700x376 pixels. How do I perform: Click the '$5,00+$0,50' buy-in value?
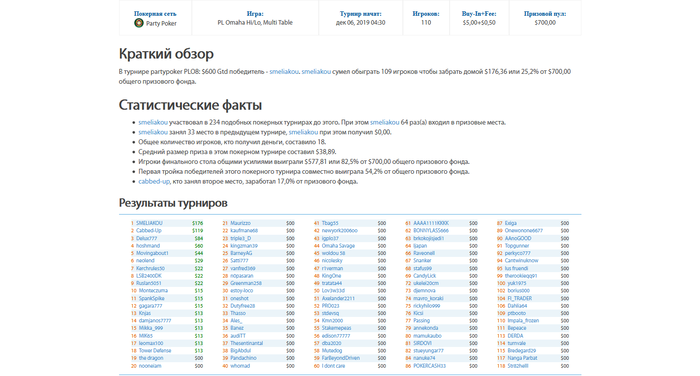click(479, 23)
